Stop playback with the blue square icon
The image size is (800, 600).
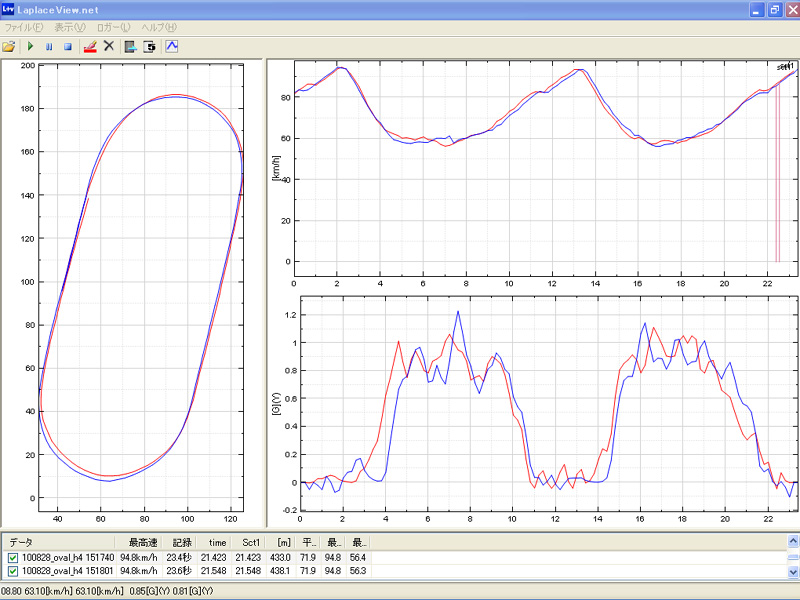click(68, 46)
